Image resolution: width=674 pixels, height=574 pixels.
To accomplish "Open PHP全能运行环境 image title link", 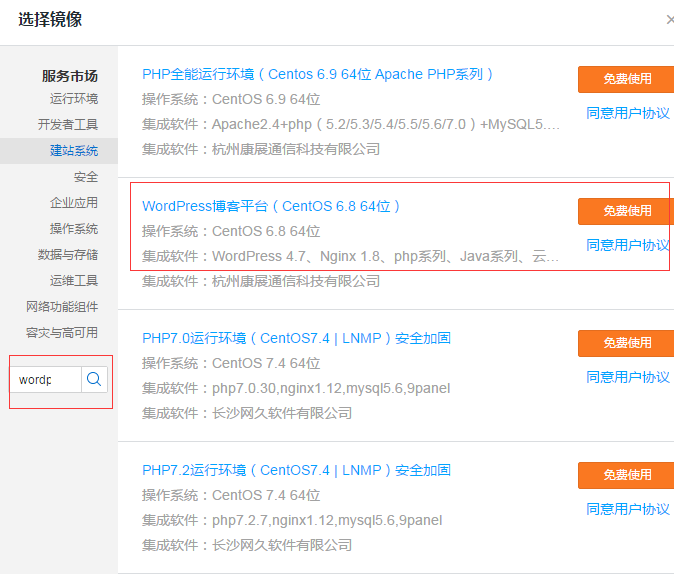I will [x=317, y=74].
